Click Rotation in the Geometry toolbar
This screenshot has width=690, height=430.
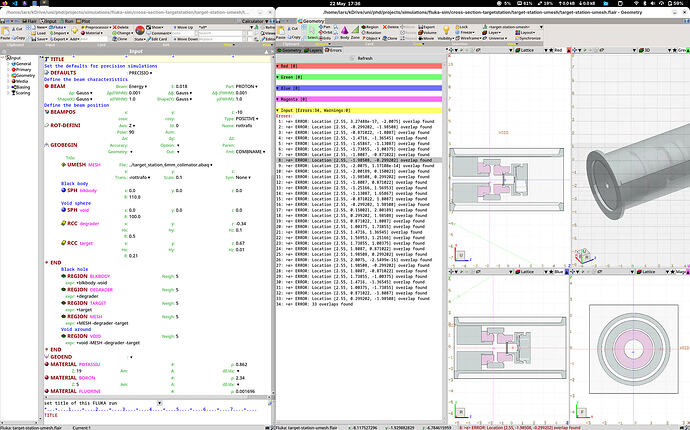tap(372, 33)
